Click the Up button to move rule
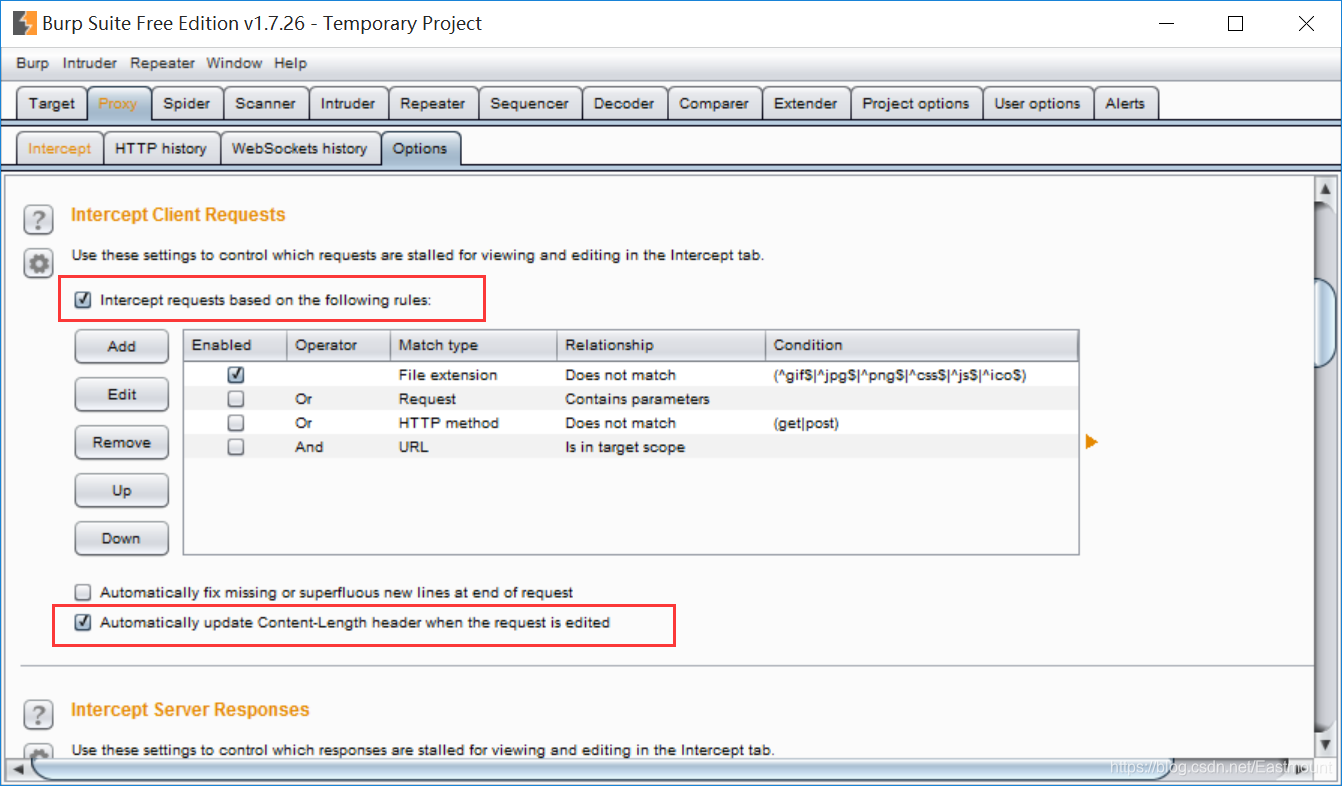 click(122, 490)
